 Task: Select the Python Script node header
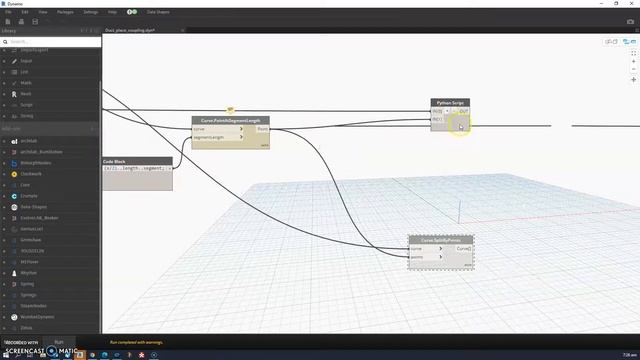[x=450, y=103]
